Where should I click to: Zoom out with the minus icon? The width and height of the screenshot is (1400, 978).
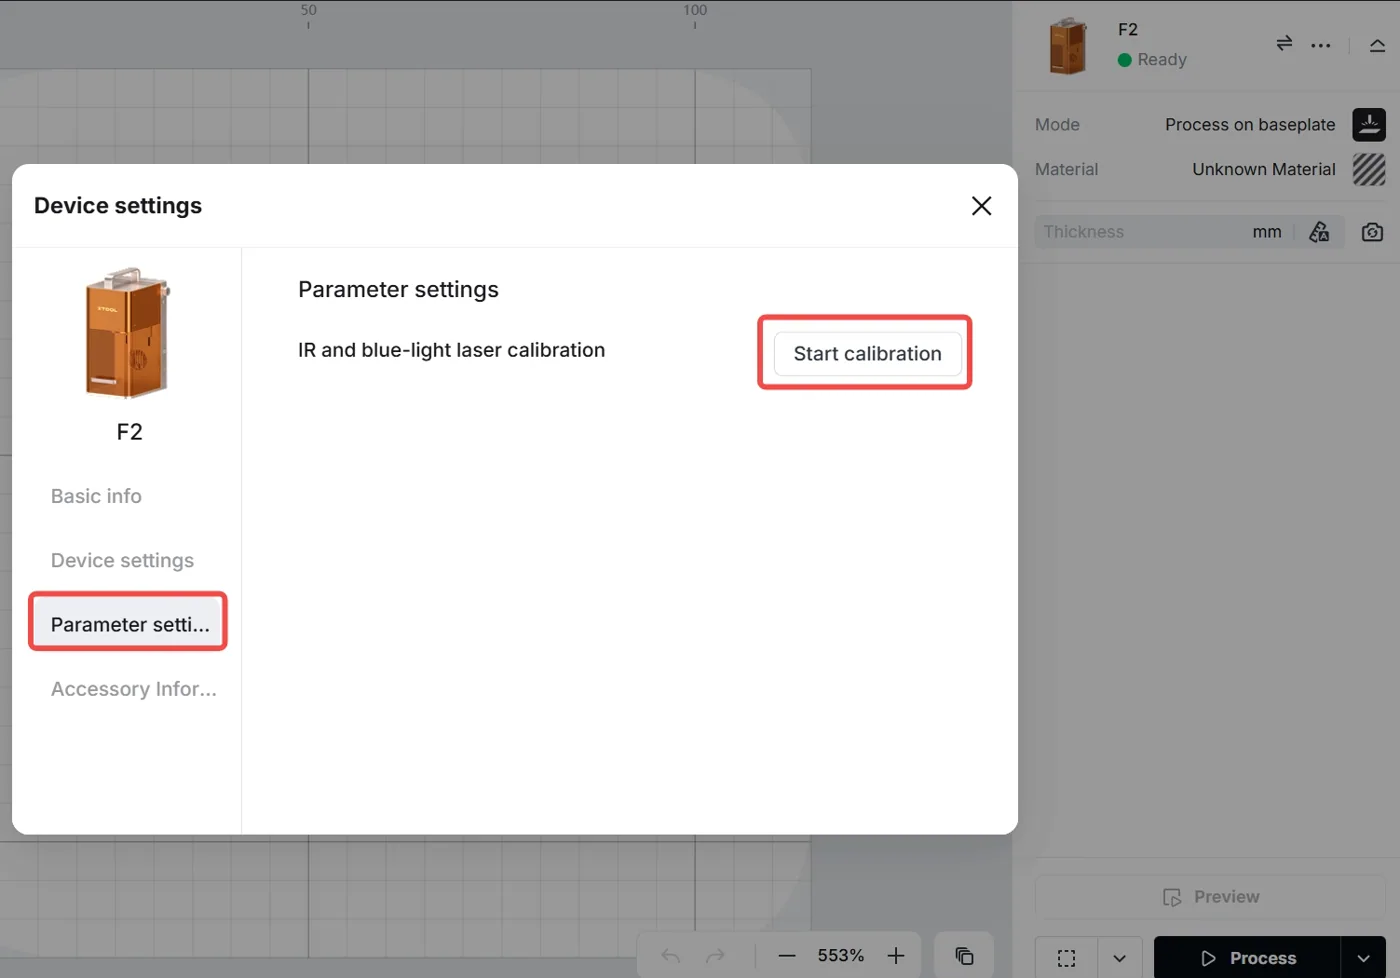(787, 956)
